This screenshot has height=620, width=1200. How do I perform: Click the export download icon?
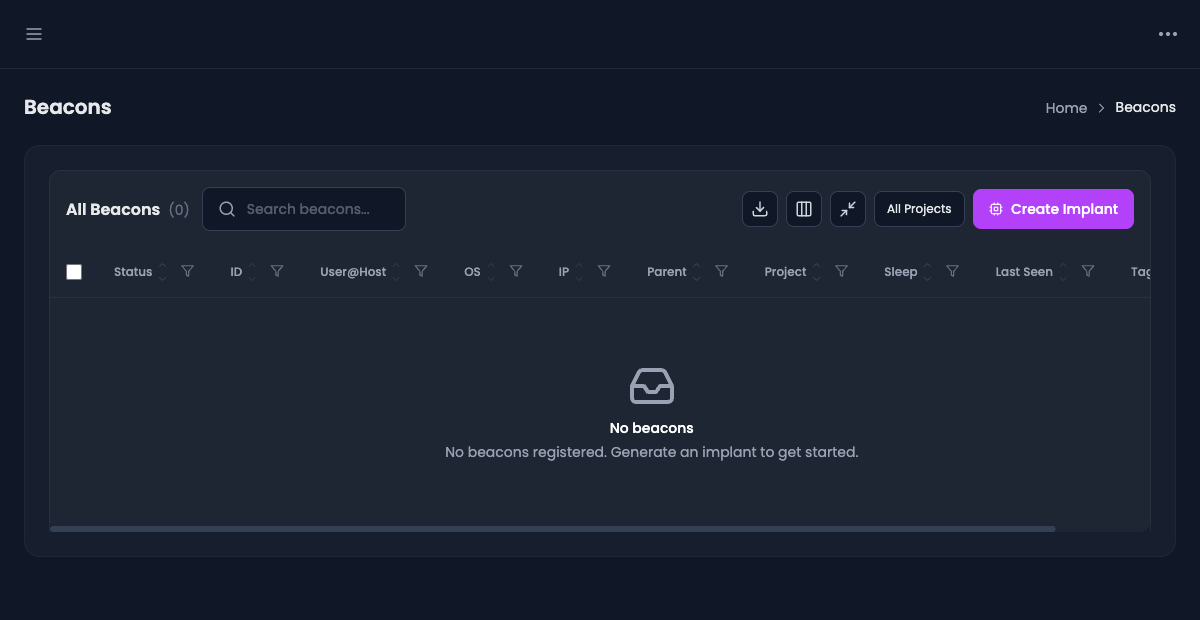760,209
